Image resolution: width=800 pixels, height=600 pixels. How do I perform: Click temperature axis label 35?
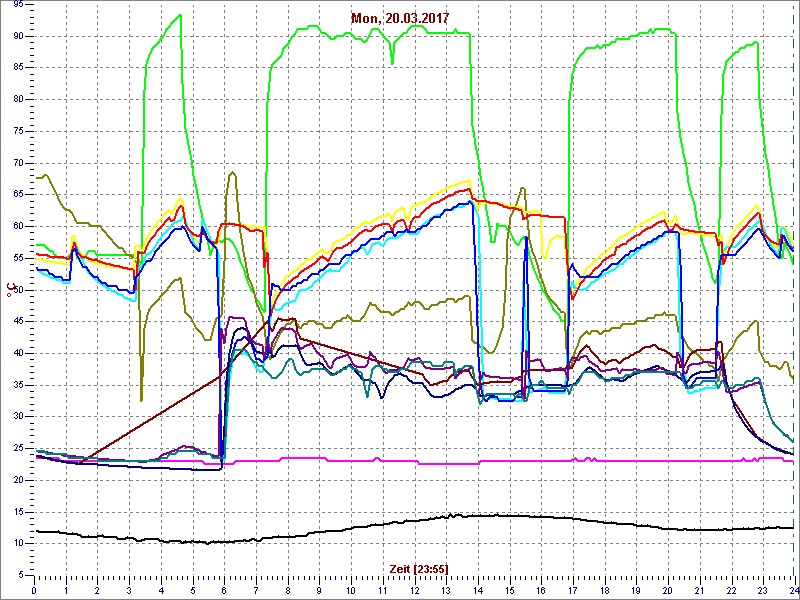tap(18, 385)
